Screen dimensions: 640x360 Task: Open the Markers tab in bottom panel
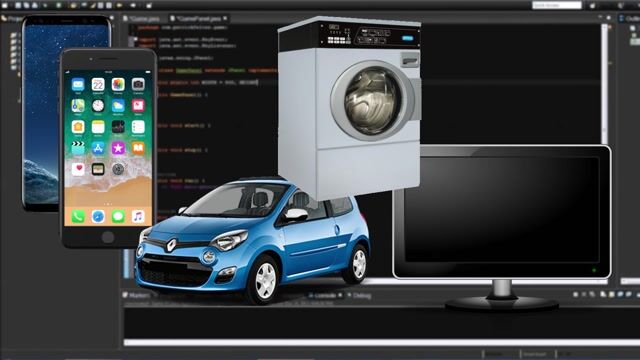137,295
